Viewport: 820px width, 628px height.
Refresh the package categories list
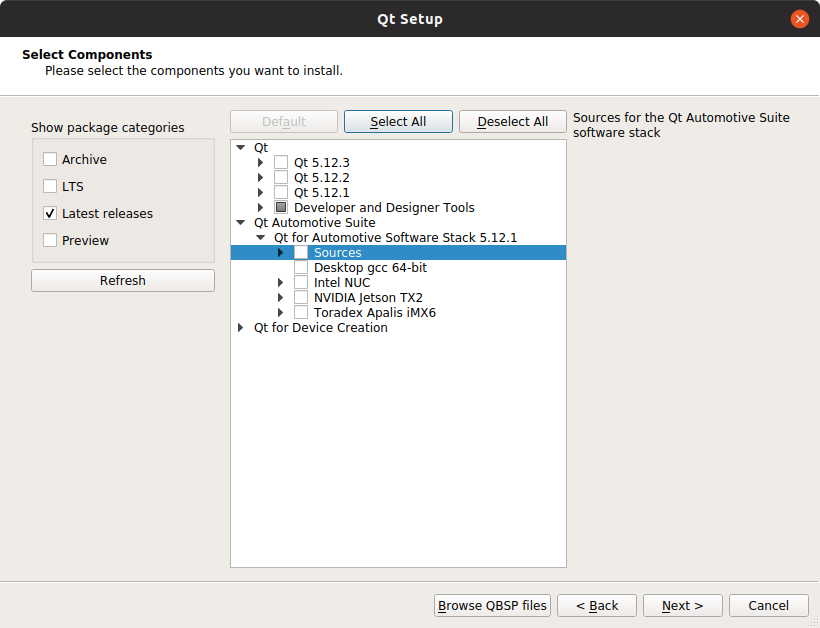click(123, 281)
